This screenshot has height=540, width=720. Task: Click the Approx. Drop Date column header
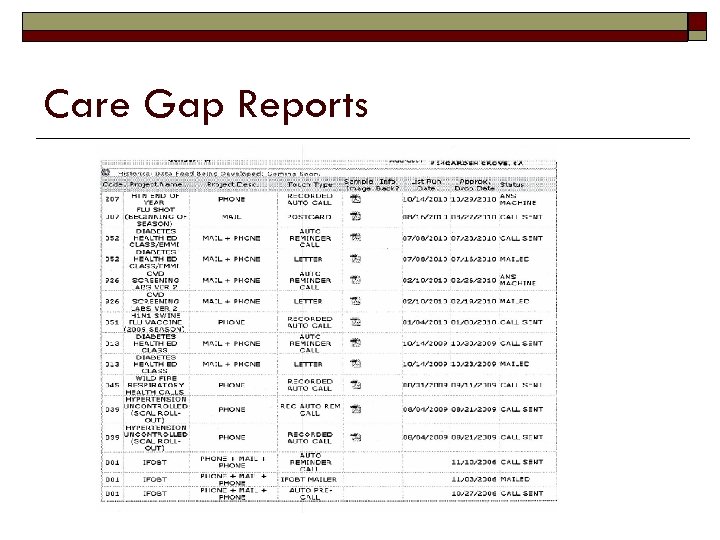pos(474,185)
